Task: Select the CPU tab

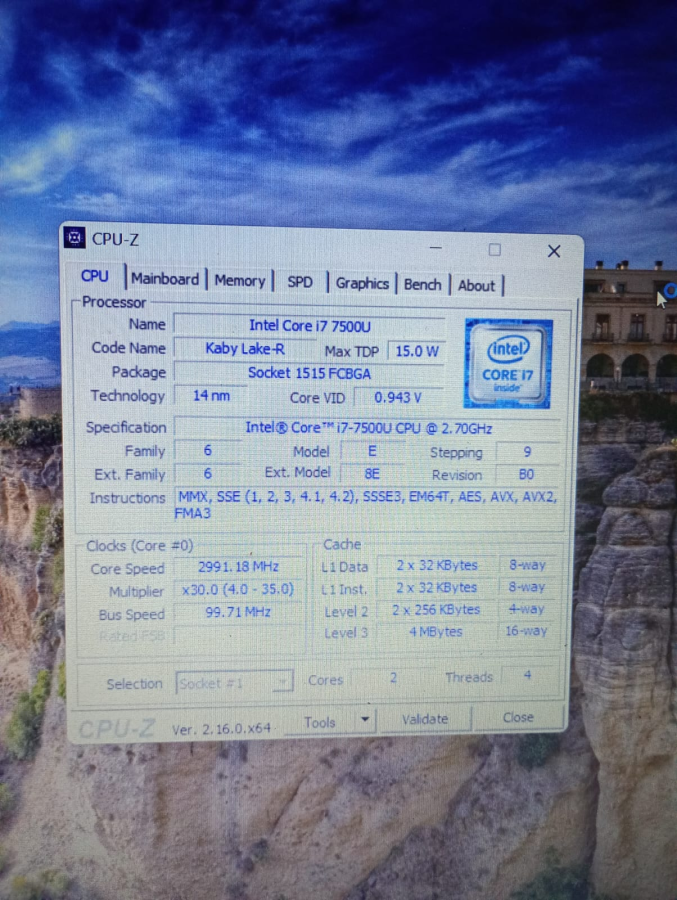Action: pyautogui.click(x=95, y=276)
